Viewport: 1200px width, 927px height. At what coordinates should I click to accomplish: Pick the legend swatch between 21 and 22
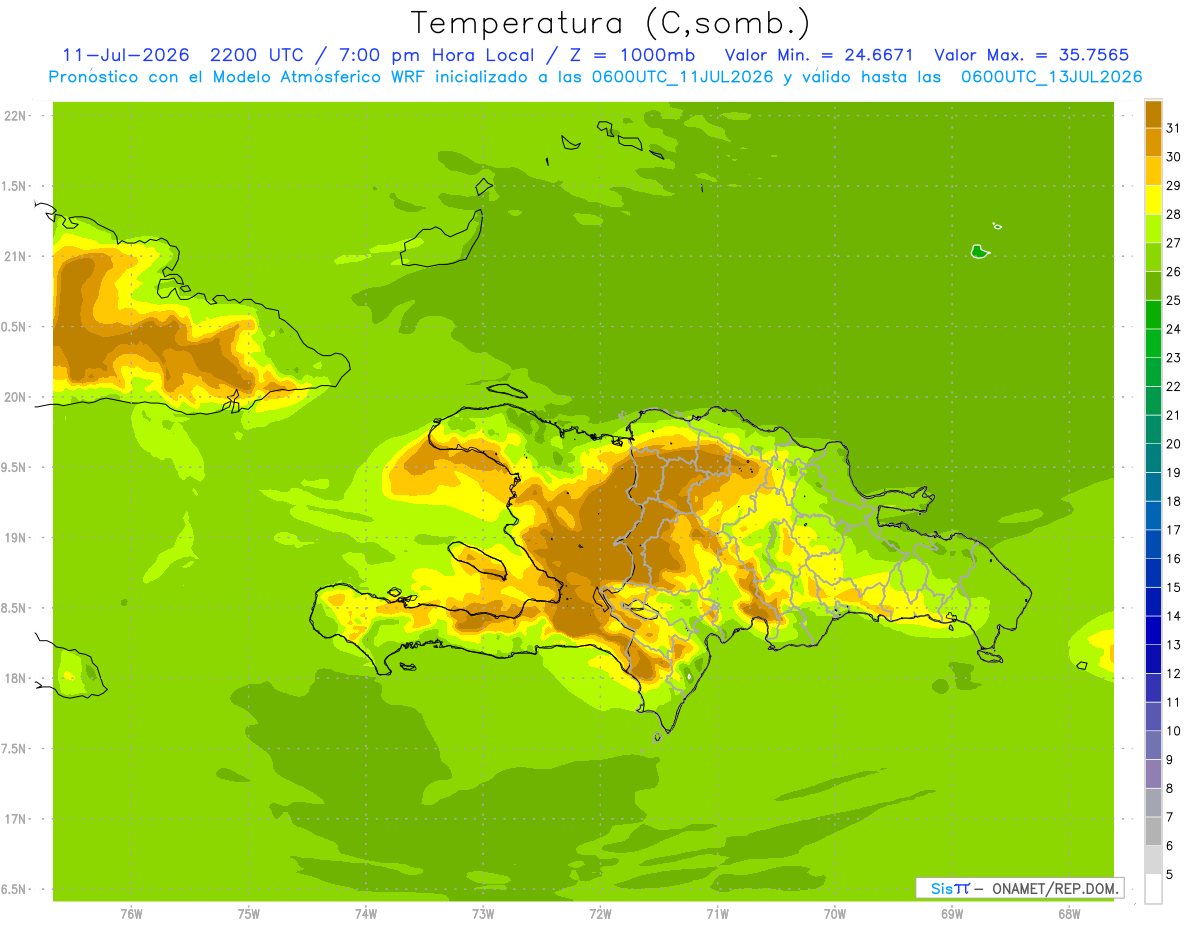tap(1153, 400)
